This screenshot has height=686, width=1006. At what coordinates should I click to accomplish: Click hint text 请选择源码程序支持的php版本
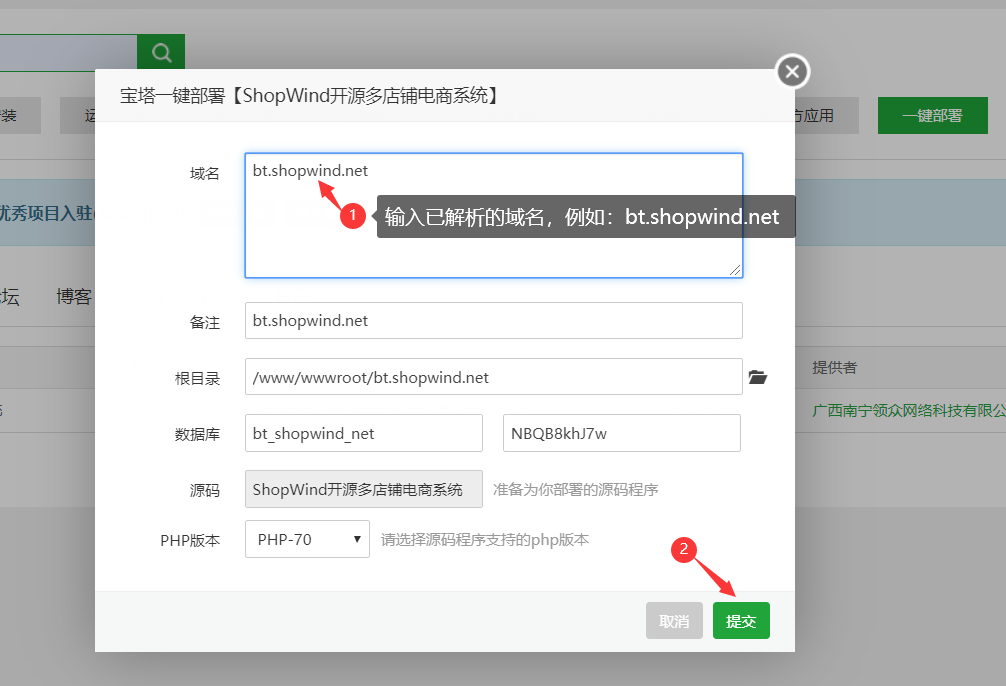[x=485, y=540]
